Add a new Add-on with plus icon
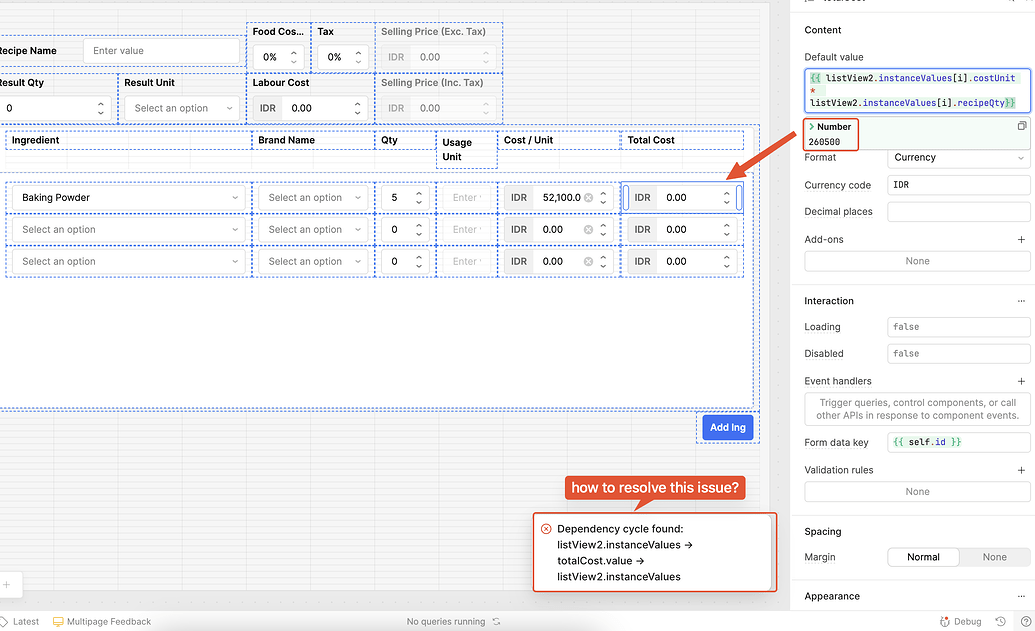The width and height of the screenshot is (1035, 631). pos(1021,240)
